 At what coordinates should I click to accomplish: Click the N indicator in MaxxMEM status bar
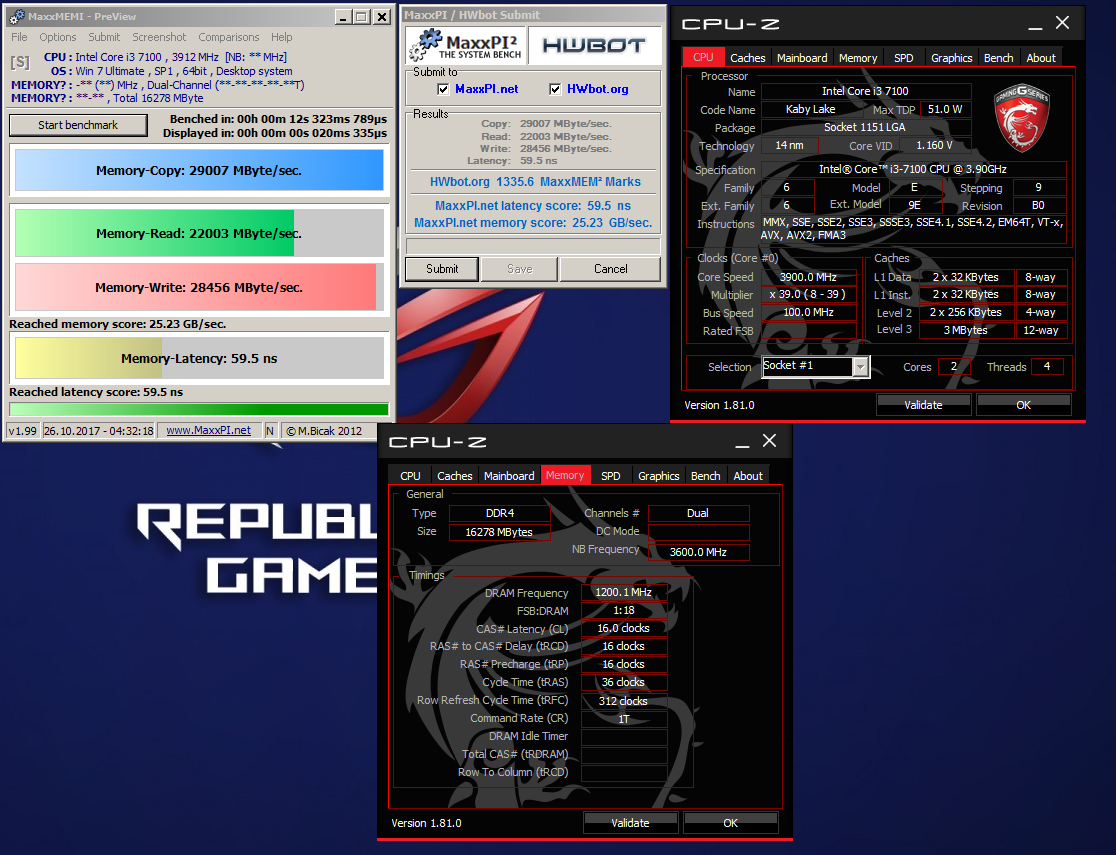270,431
